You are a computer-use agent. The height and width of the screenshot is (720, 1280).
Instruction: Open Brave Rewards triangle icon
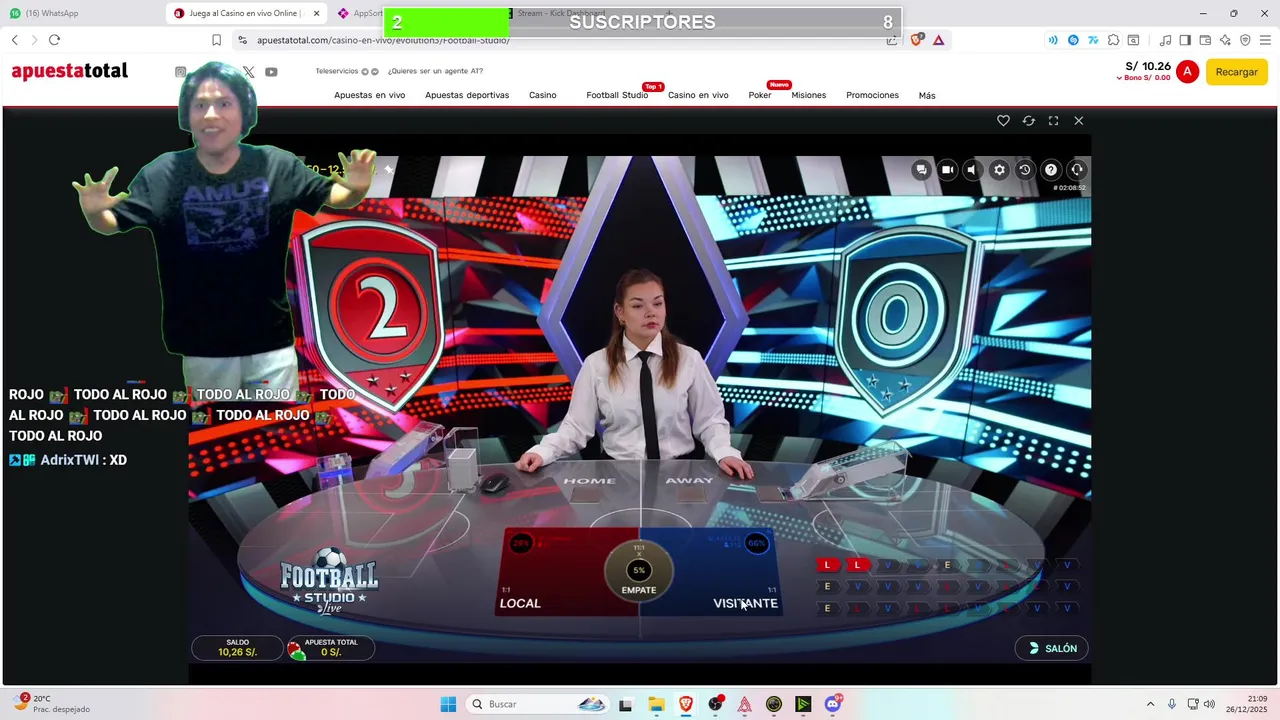point(938,40)
